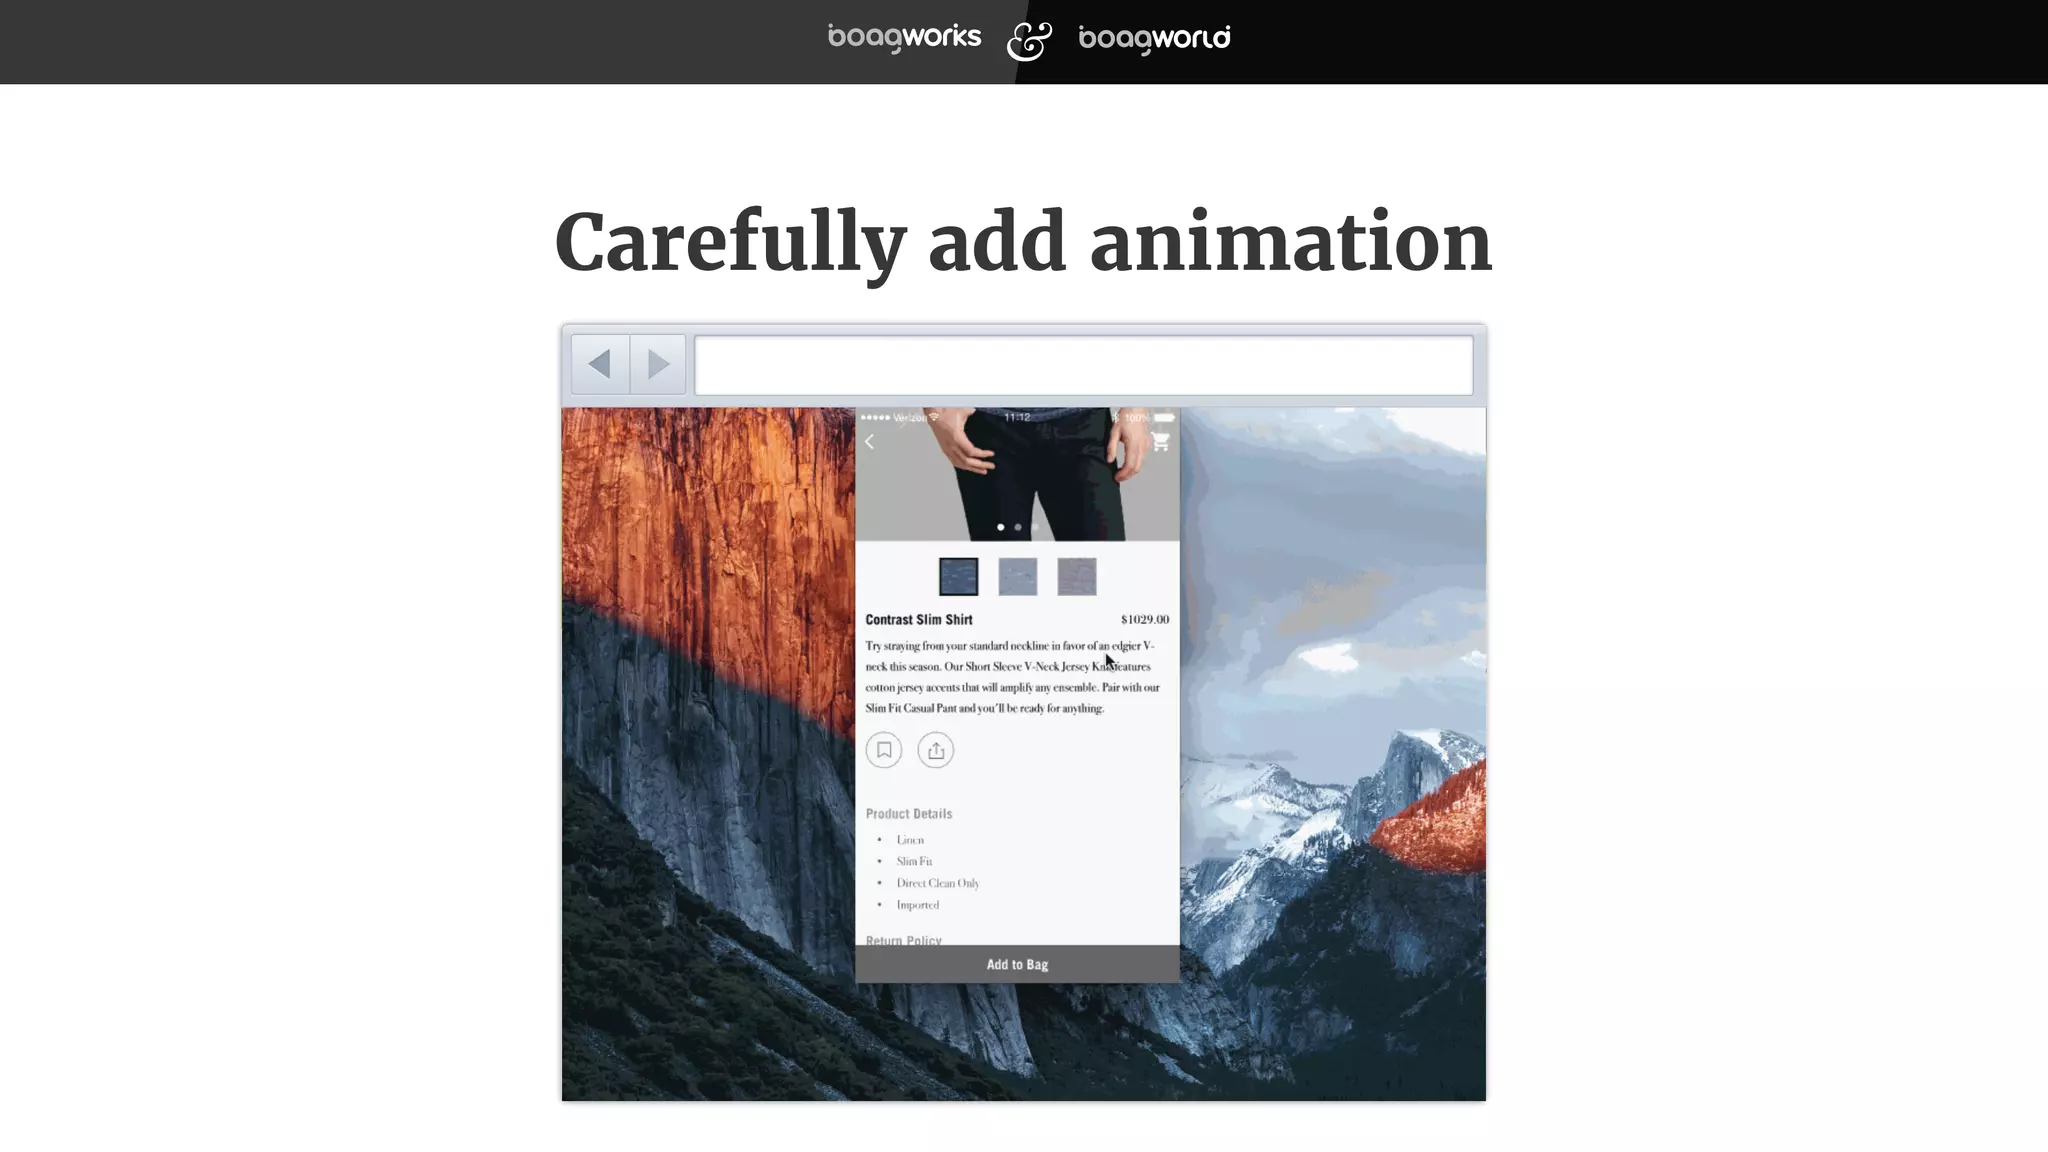Tap the Add to Bag button

[x=1017, y=964]
